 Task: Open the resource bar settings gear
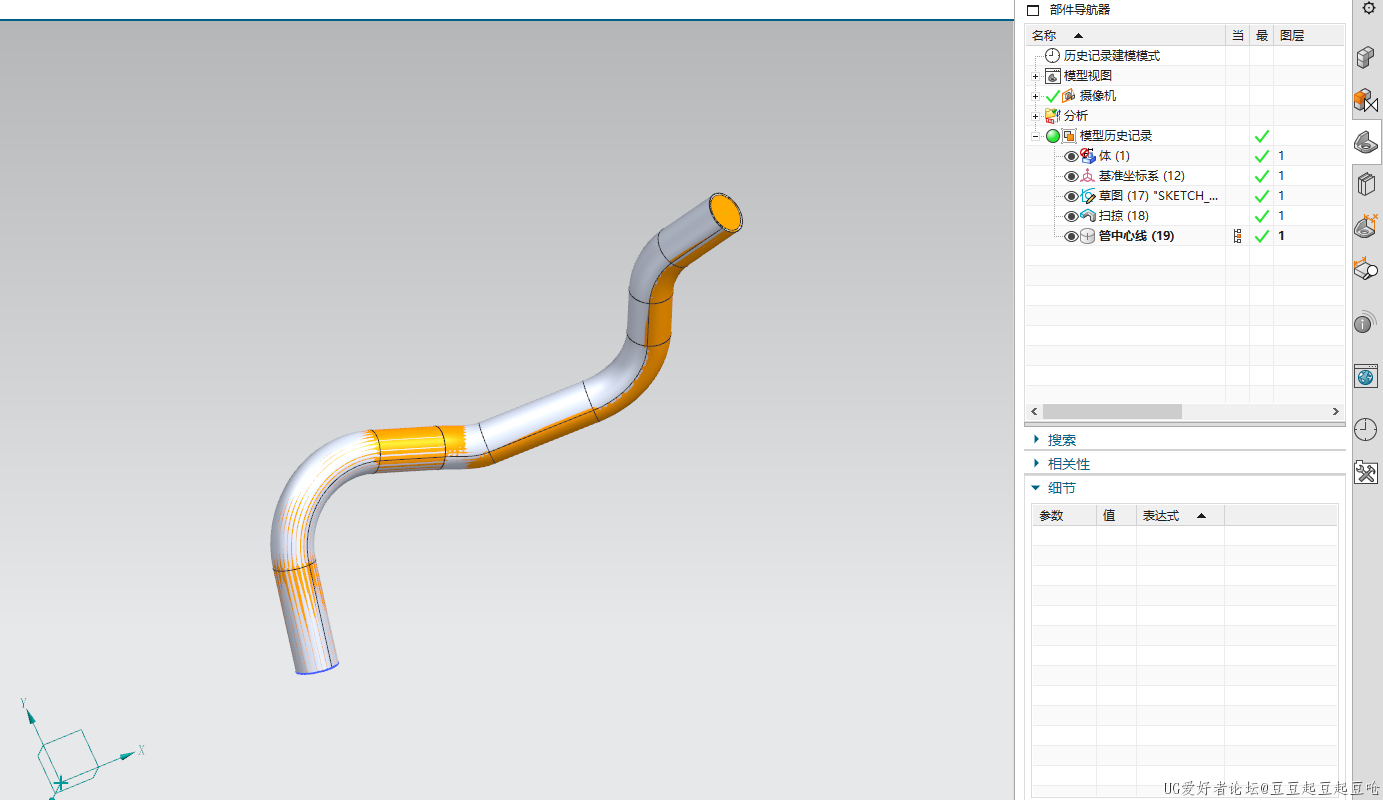(x=1368, y=8)
